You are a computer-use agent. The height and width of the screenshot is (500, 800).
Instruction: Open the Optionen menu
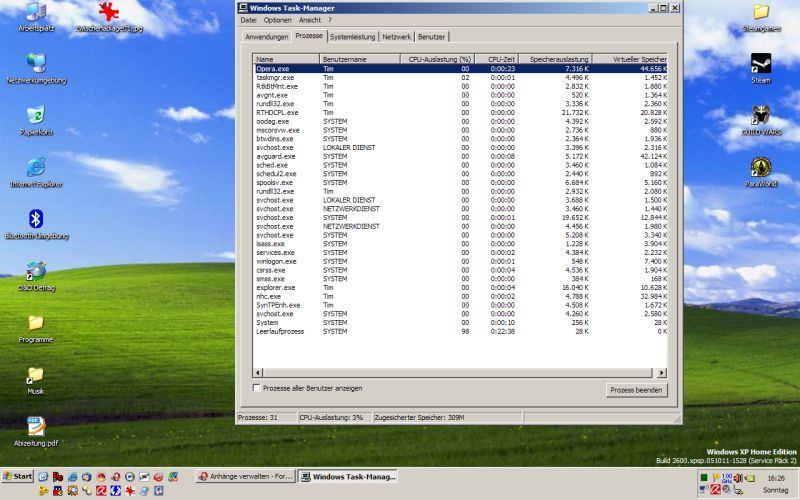pyautogui.click(x=278, y=20)
